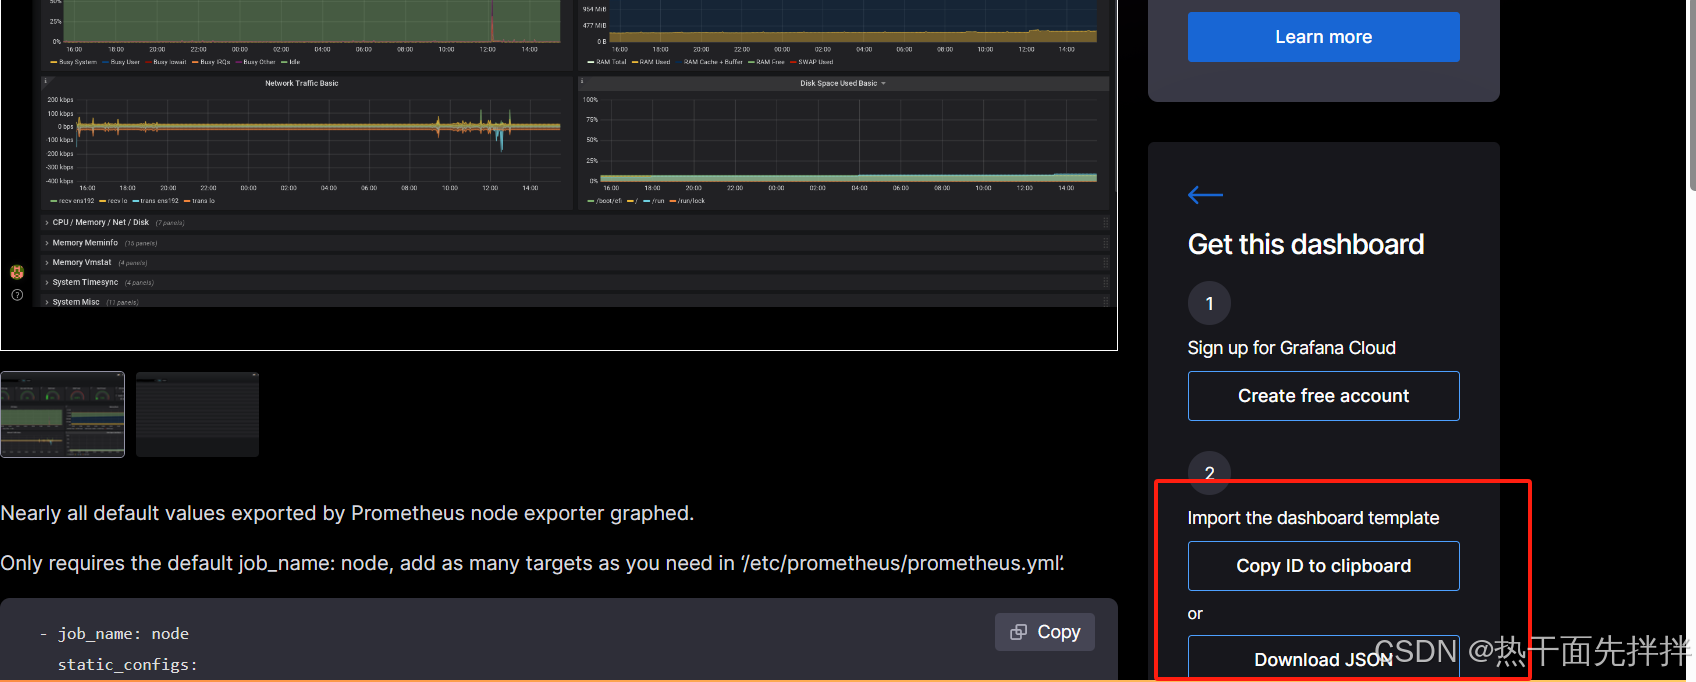Viewport: 1696px width, 682px height.
Task: Expand the Memory Vmstat row
Action: tap(47, 263)
